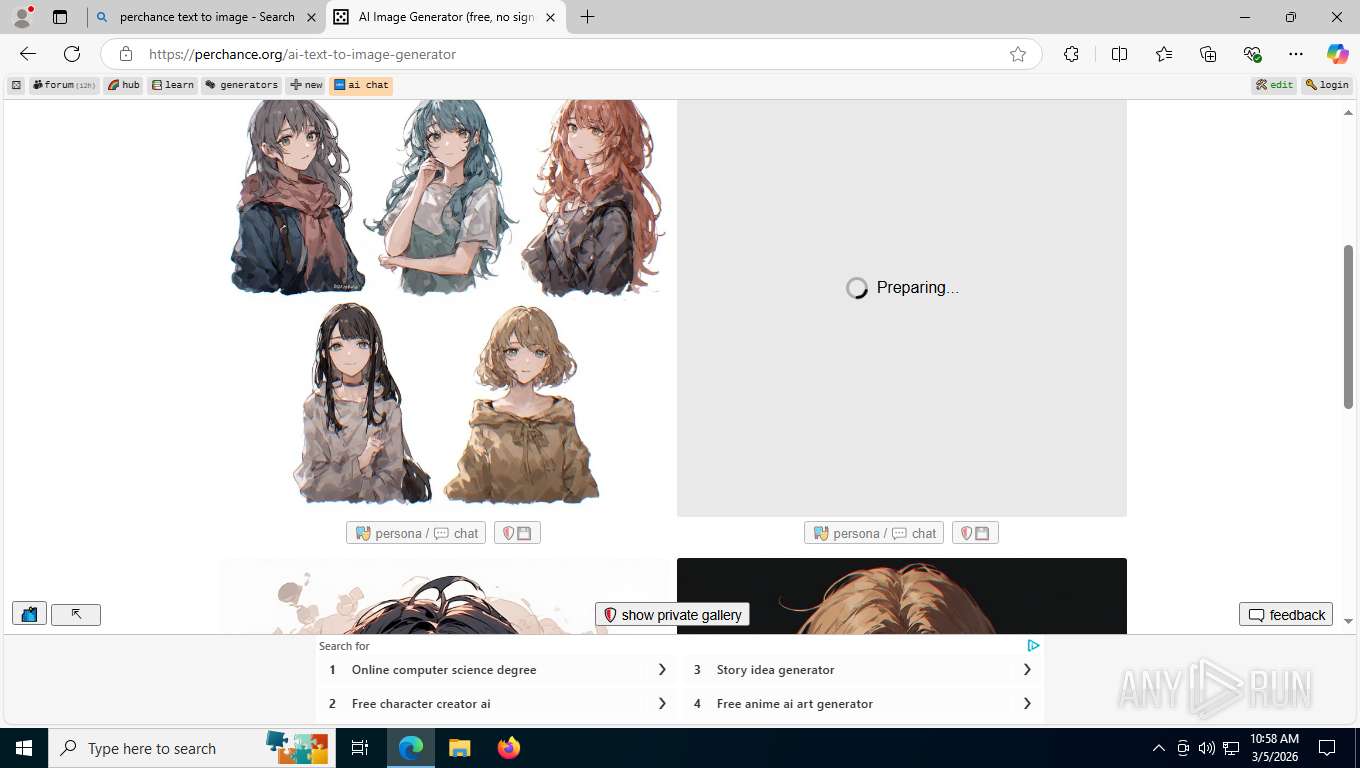Open the brown-haired character on black thumbnail
Viewport: 1360px width, 768px height.
coord(902,597)
